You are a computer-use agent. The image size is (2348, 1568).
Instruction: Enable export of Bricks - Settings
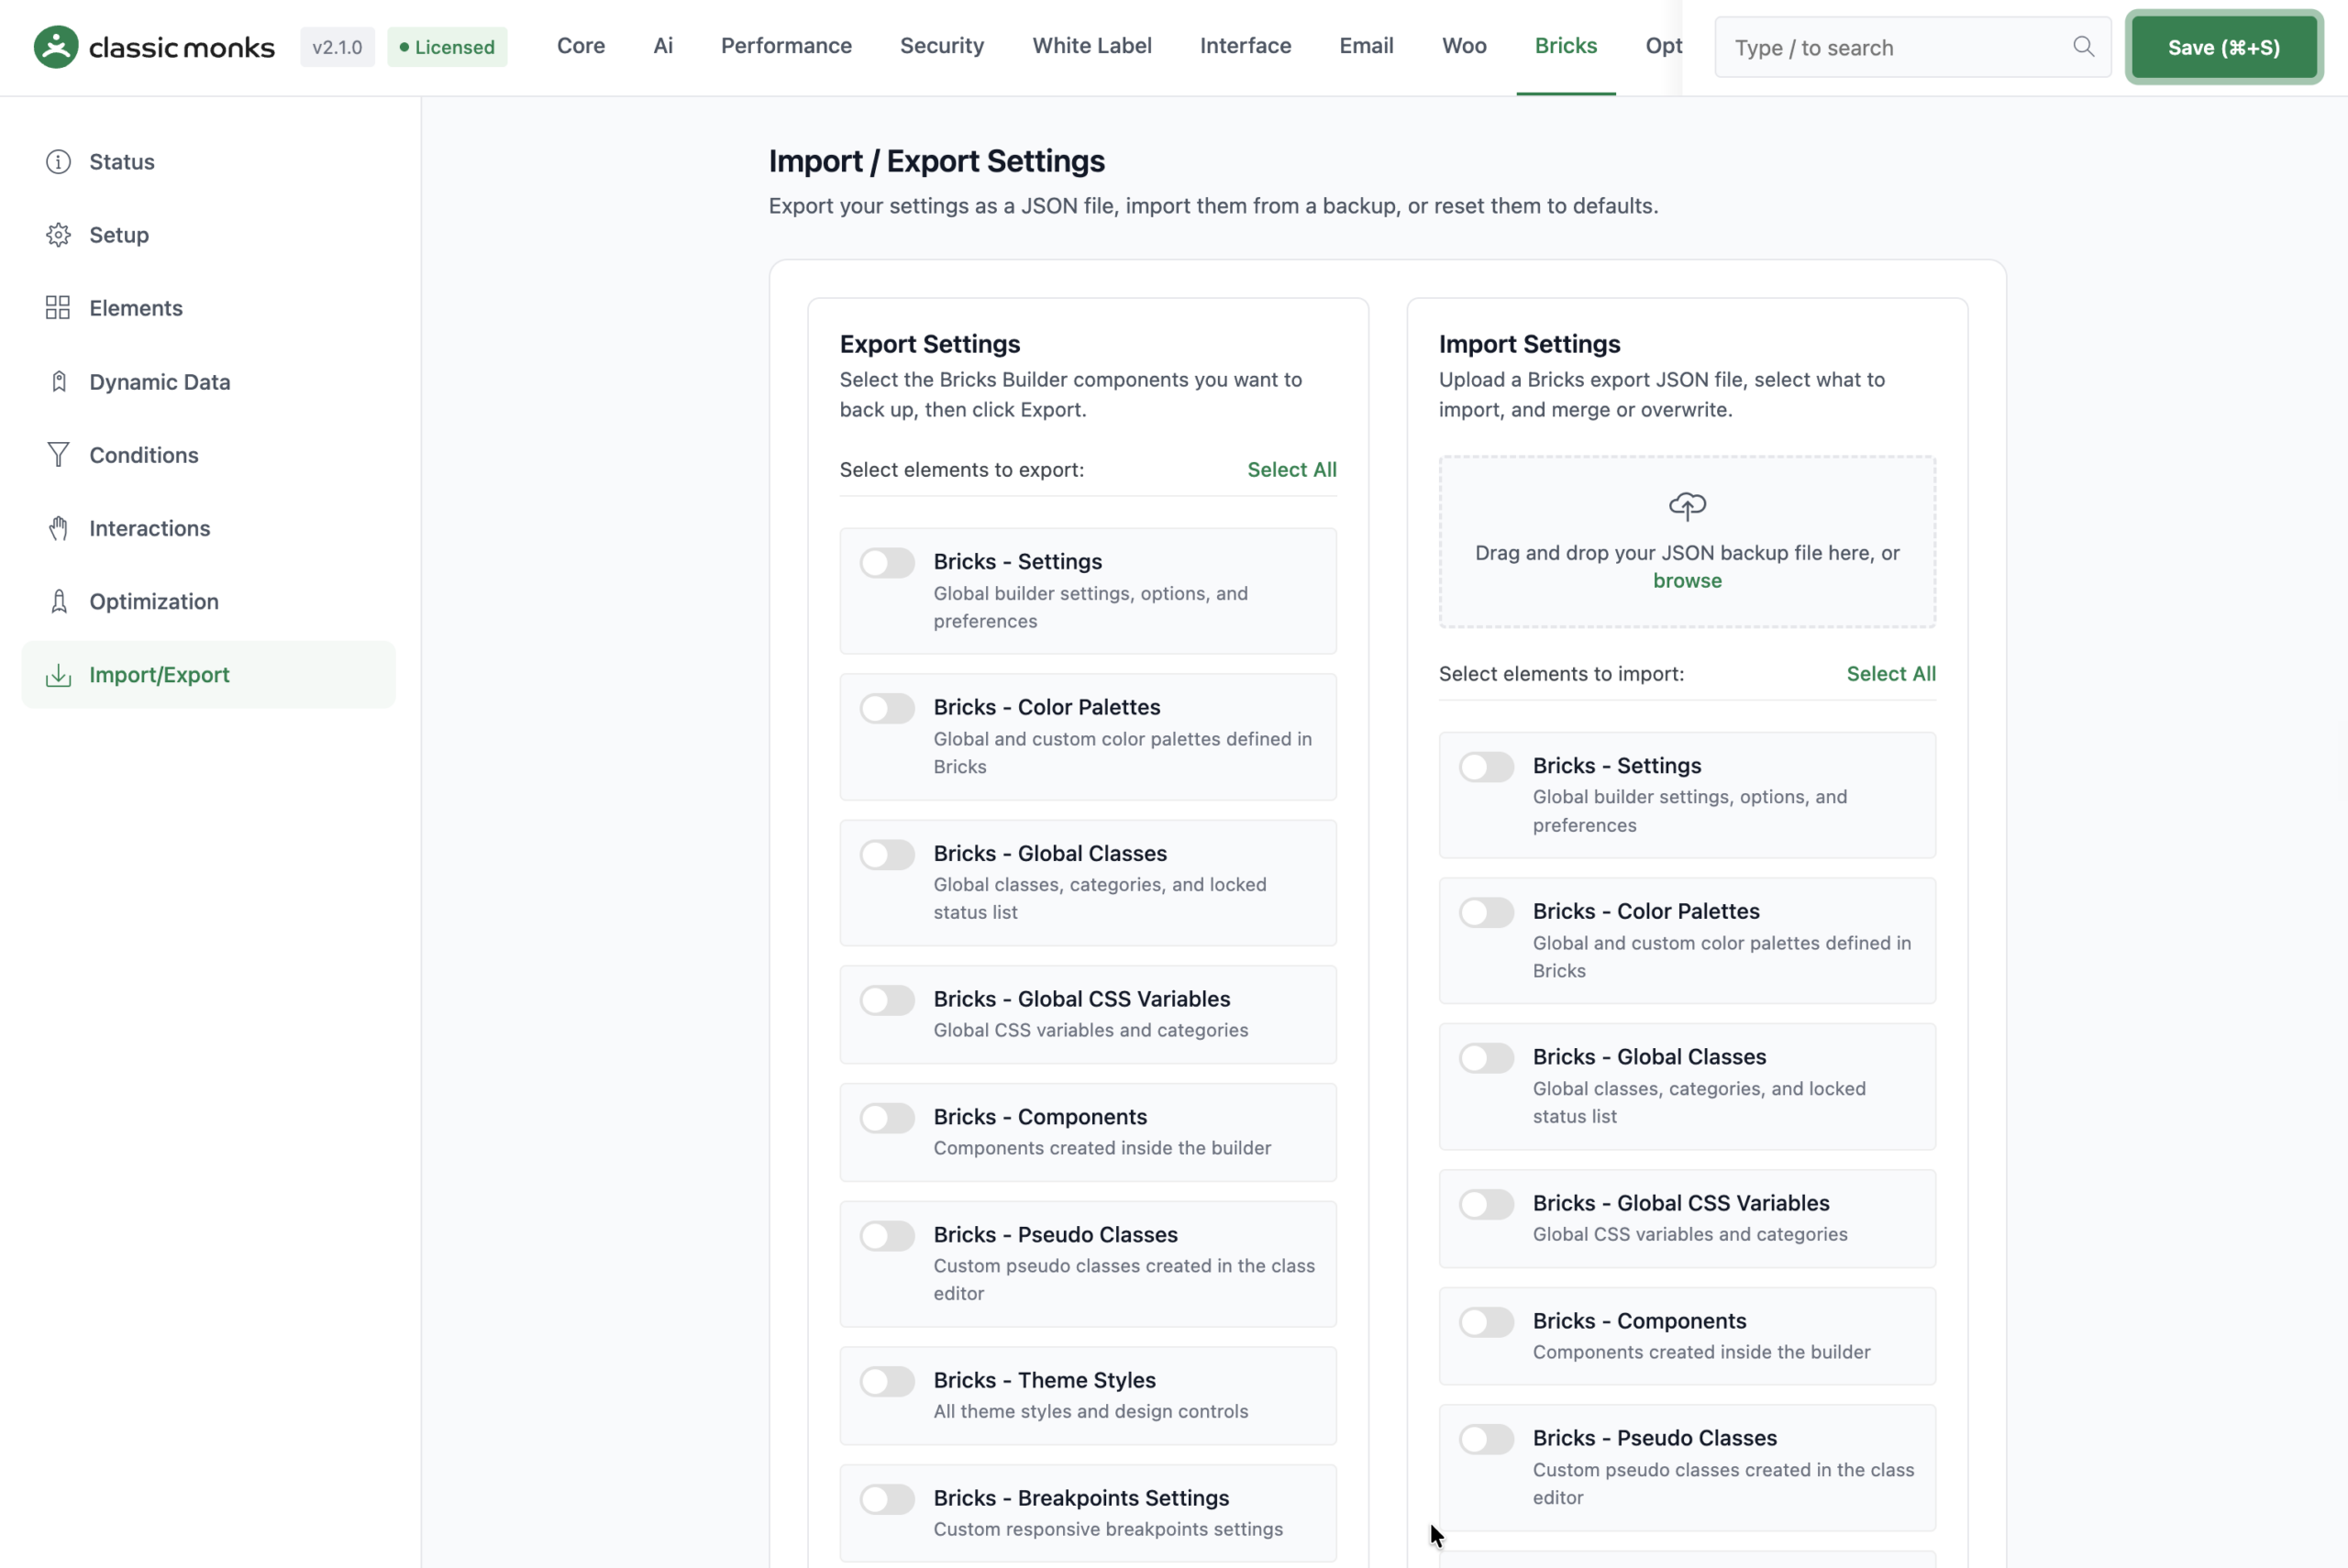point(887,563)
